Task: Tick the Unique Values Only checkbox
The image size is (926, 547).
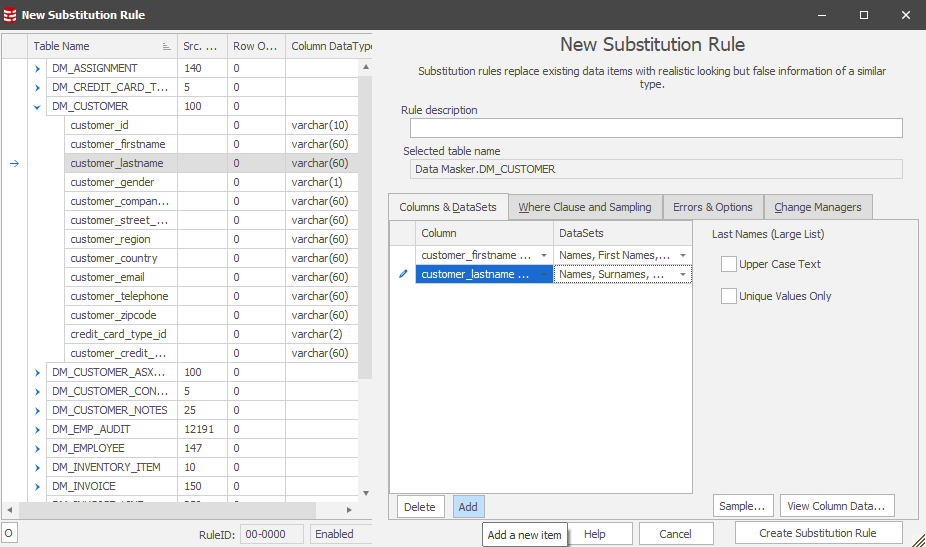Action: [x=729, y=296]
